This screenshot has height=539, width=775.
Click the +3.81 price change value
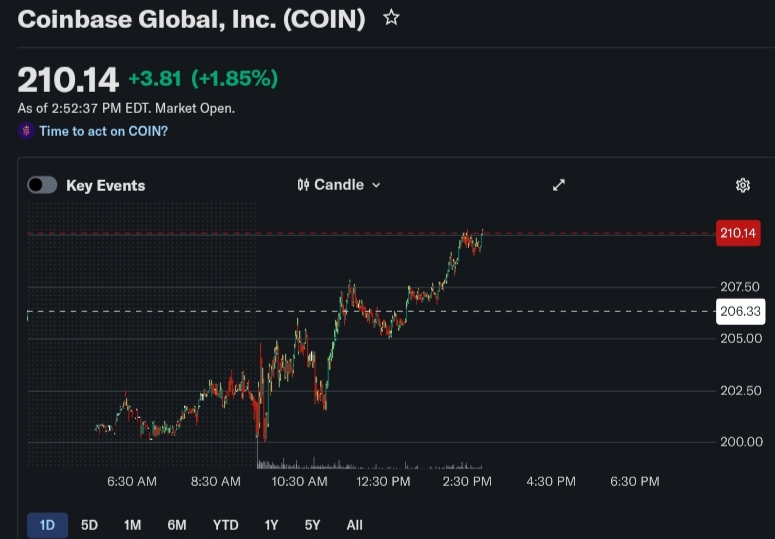155,79
